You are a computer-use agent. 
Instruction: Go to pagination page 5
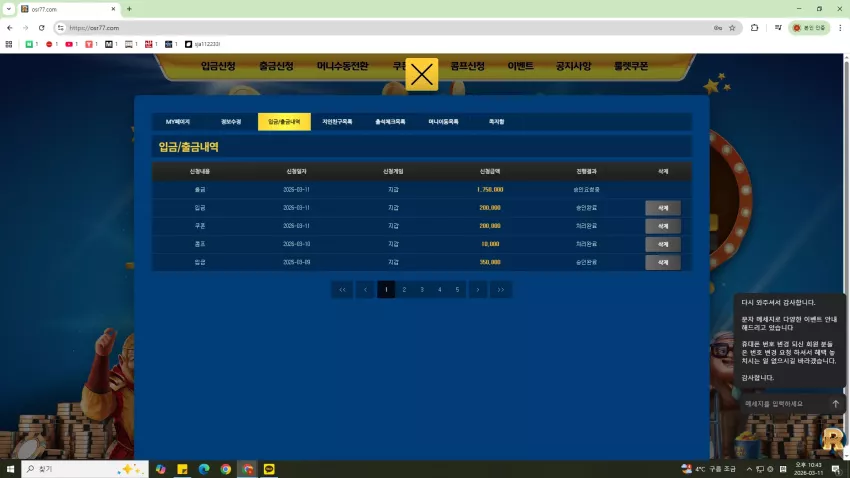coord(458,289)
